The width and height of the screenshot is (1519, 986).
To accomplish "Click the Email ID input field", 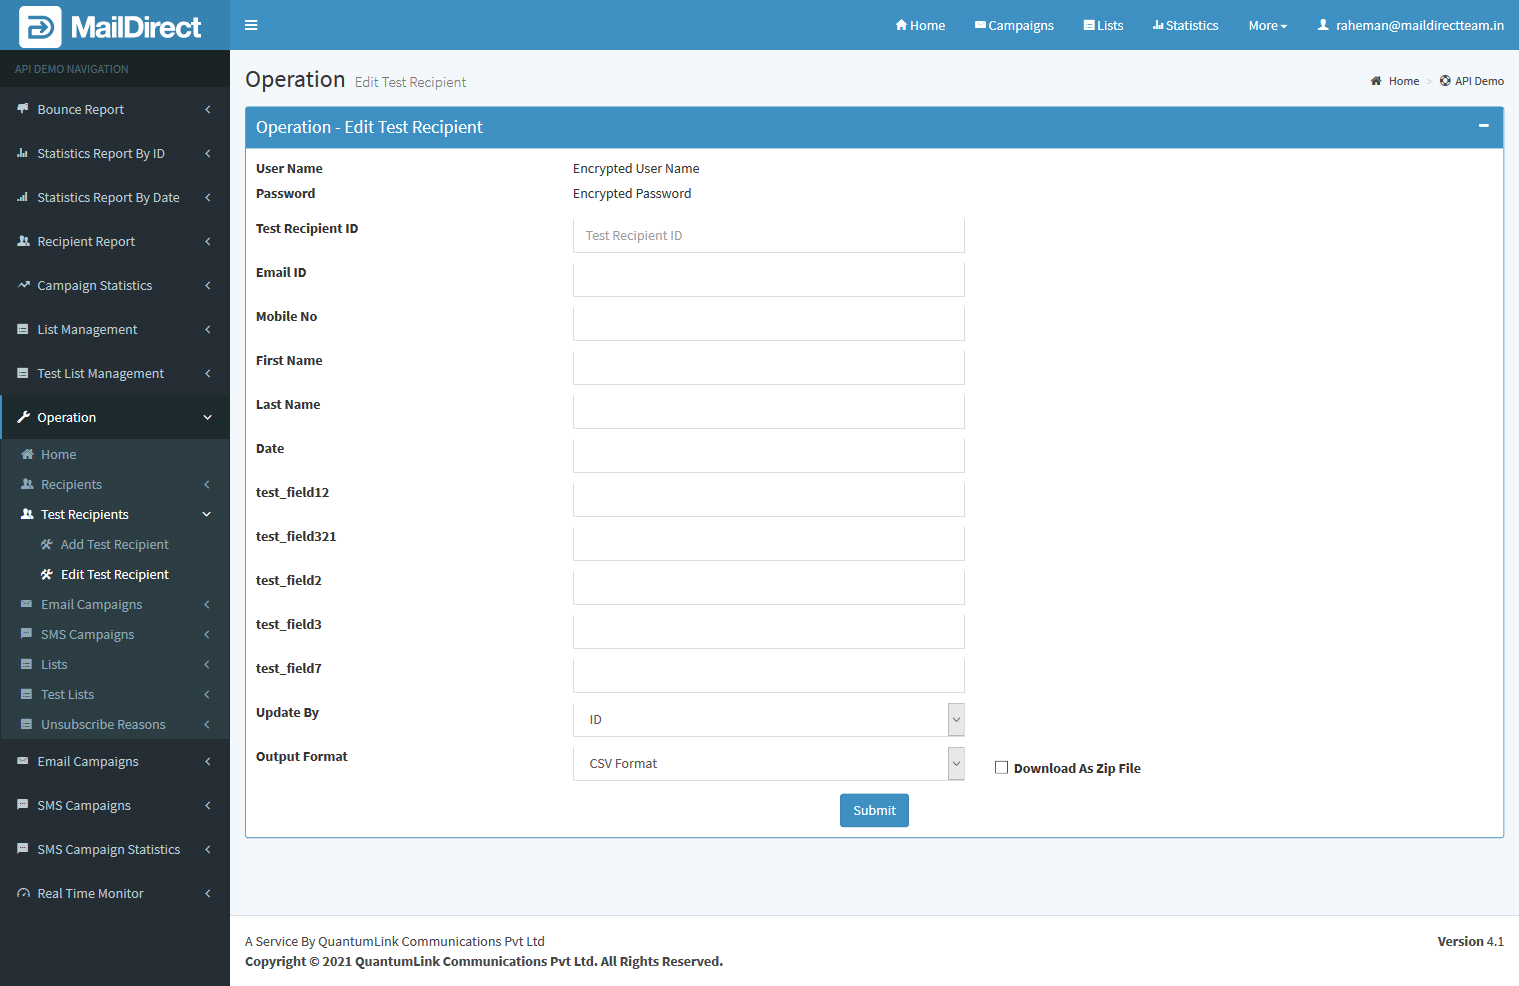I will [x=768, y=280].
